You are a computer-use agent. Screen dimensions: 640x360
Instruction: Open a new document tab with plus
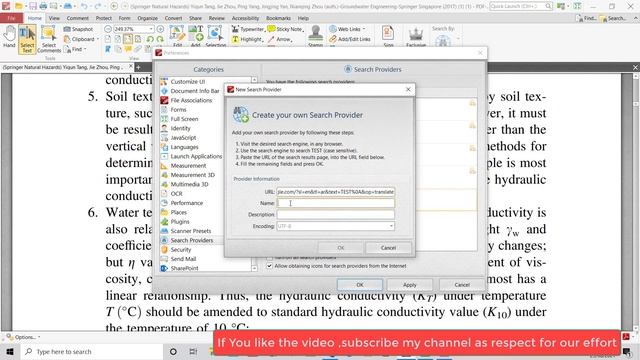(138, 67)
